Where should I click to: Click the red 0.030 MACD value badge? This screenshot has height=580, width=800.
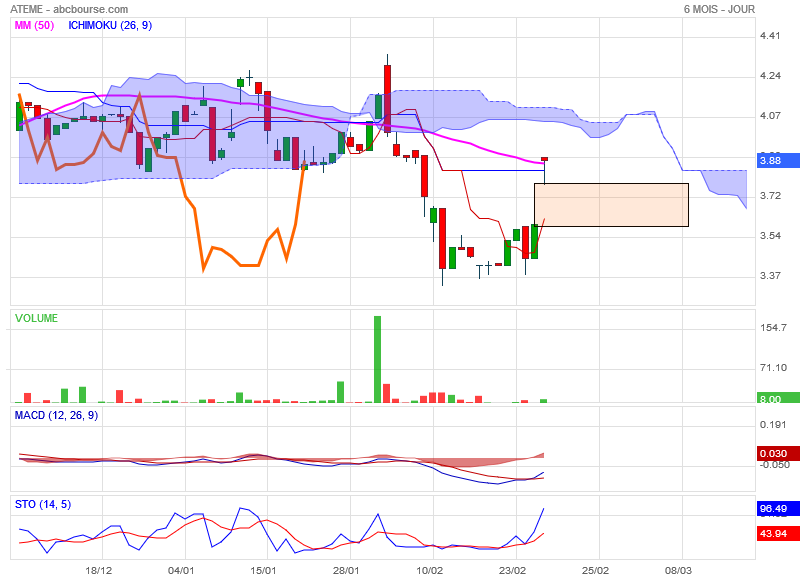(778, 453)
